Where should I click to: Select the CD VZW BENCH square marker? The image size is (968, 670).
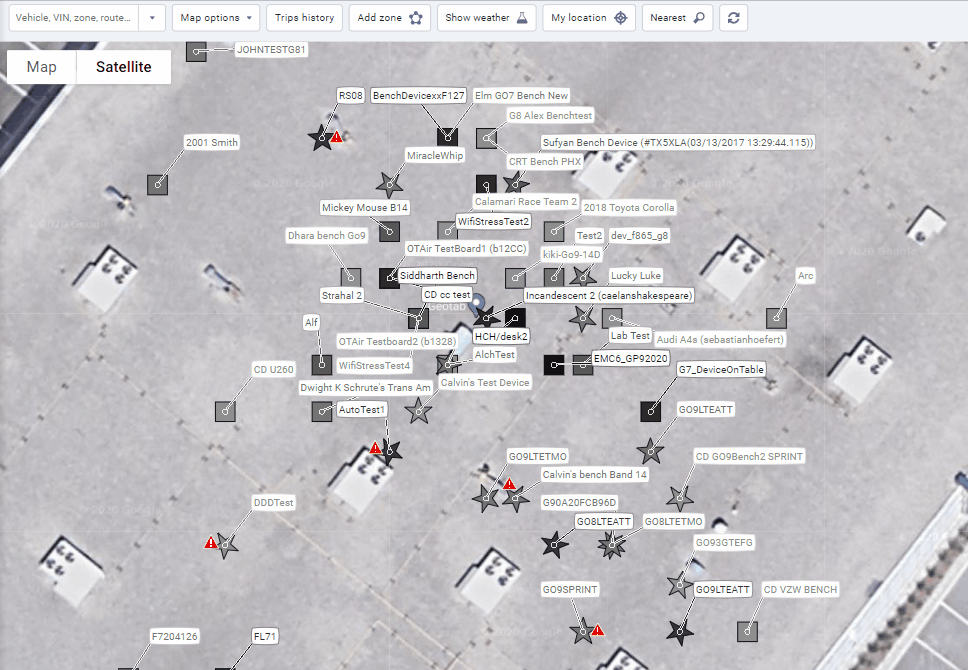(x=746, y=631)
